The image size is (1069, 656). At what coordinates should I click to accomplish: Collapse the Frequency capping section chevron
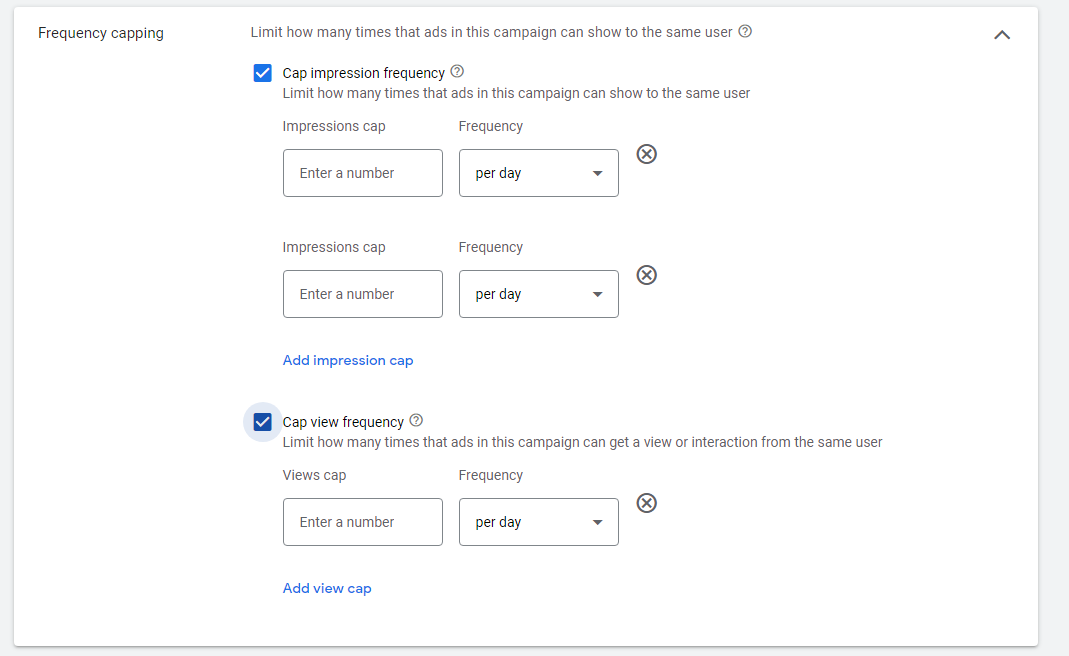click(1002, 35)
